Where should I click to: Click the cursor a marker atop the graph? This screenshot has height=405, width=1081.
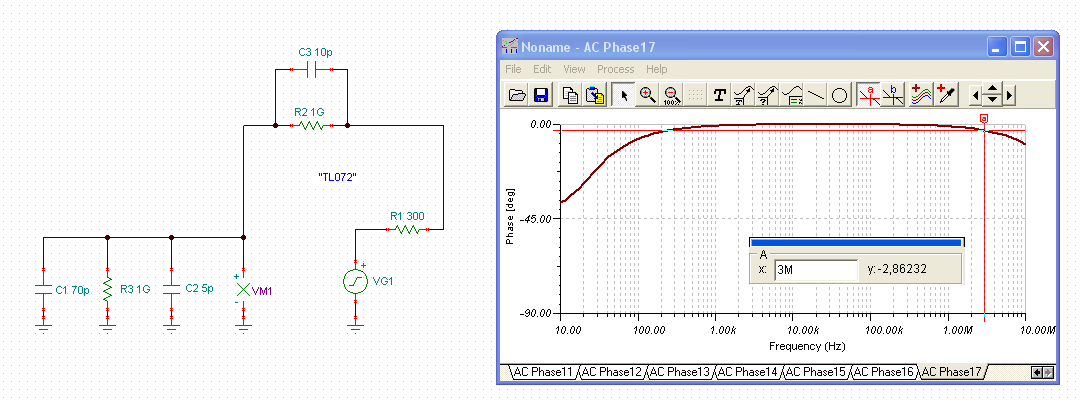coord(984,119)
